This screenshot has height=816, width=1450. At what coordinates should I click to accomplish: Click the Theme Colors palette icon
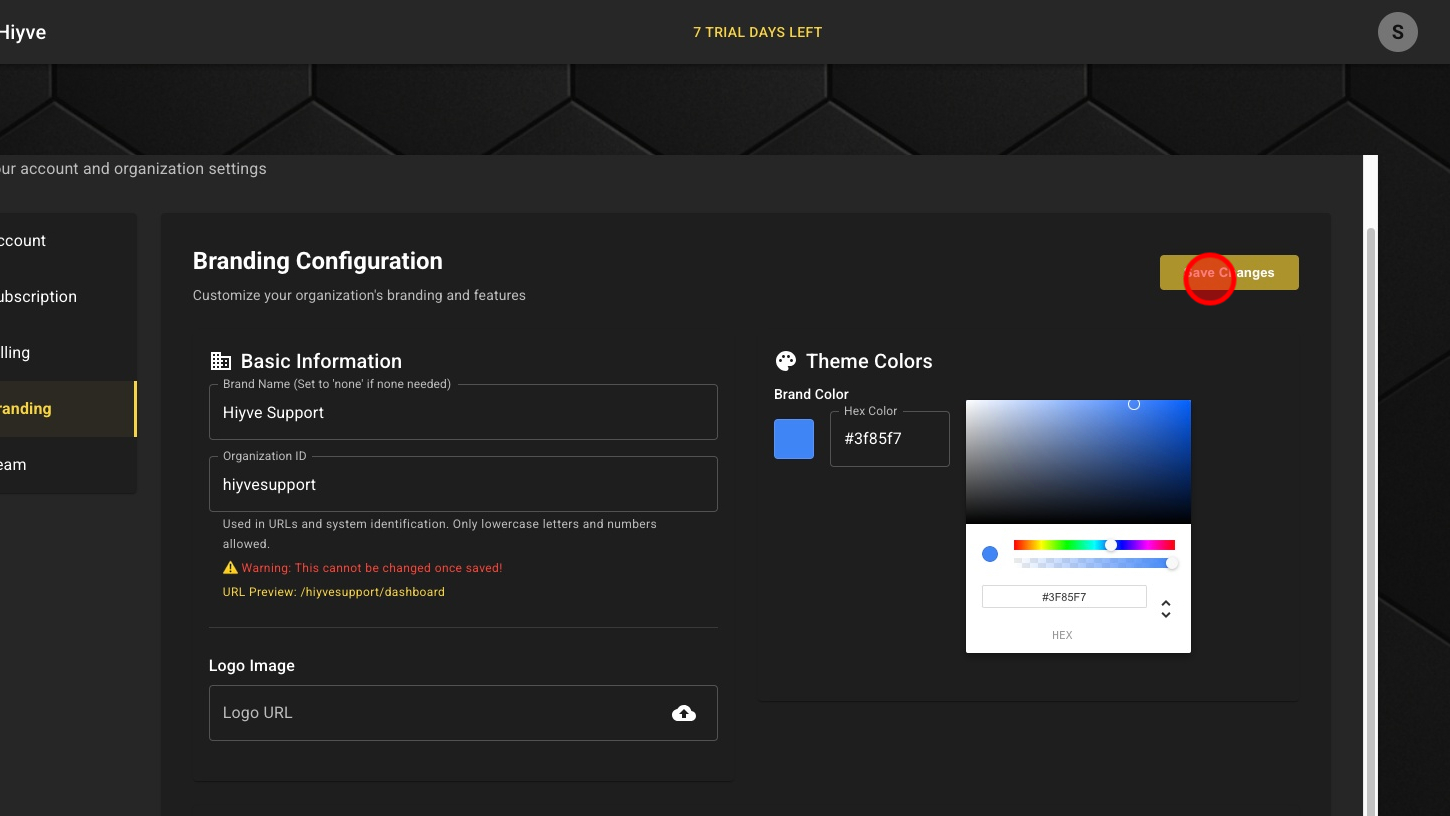click(x=786, y=361)
